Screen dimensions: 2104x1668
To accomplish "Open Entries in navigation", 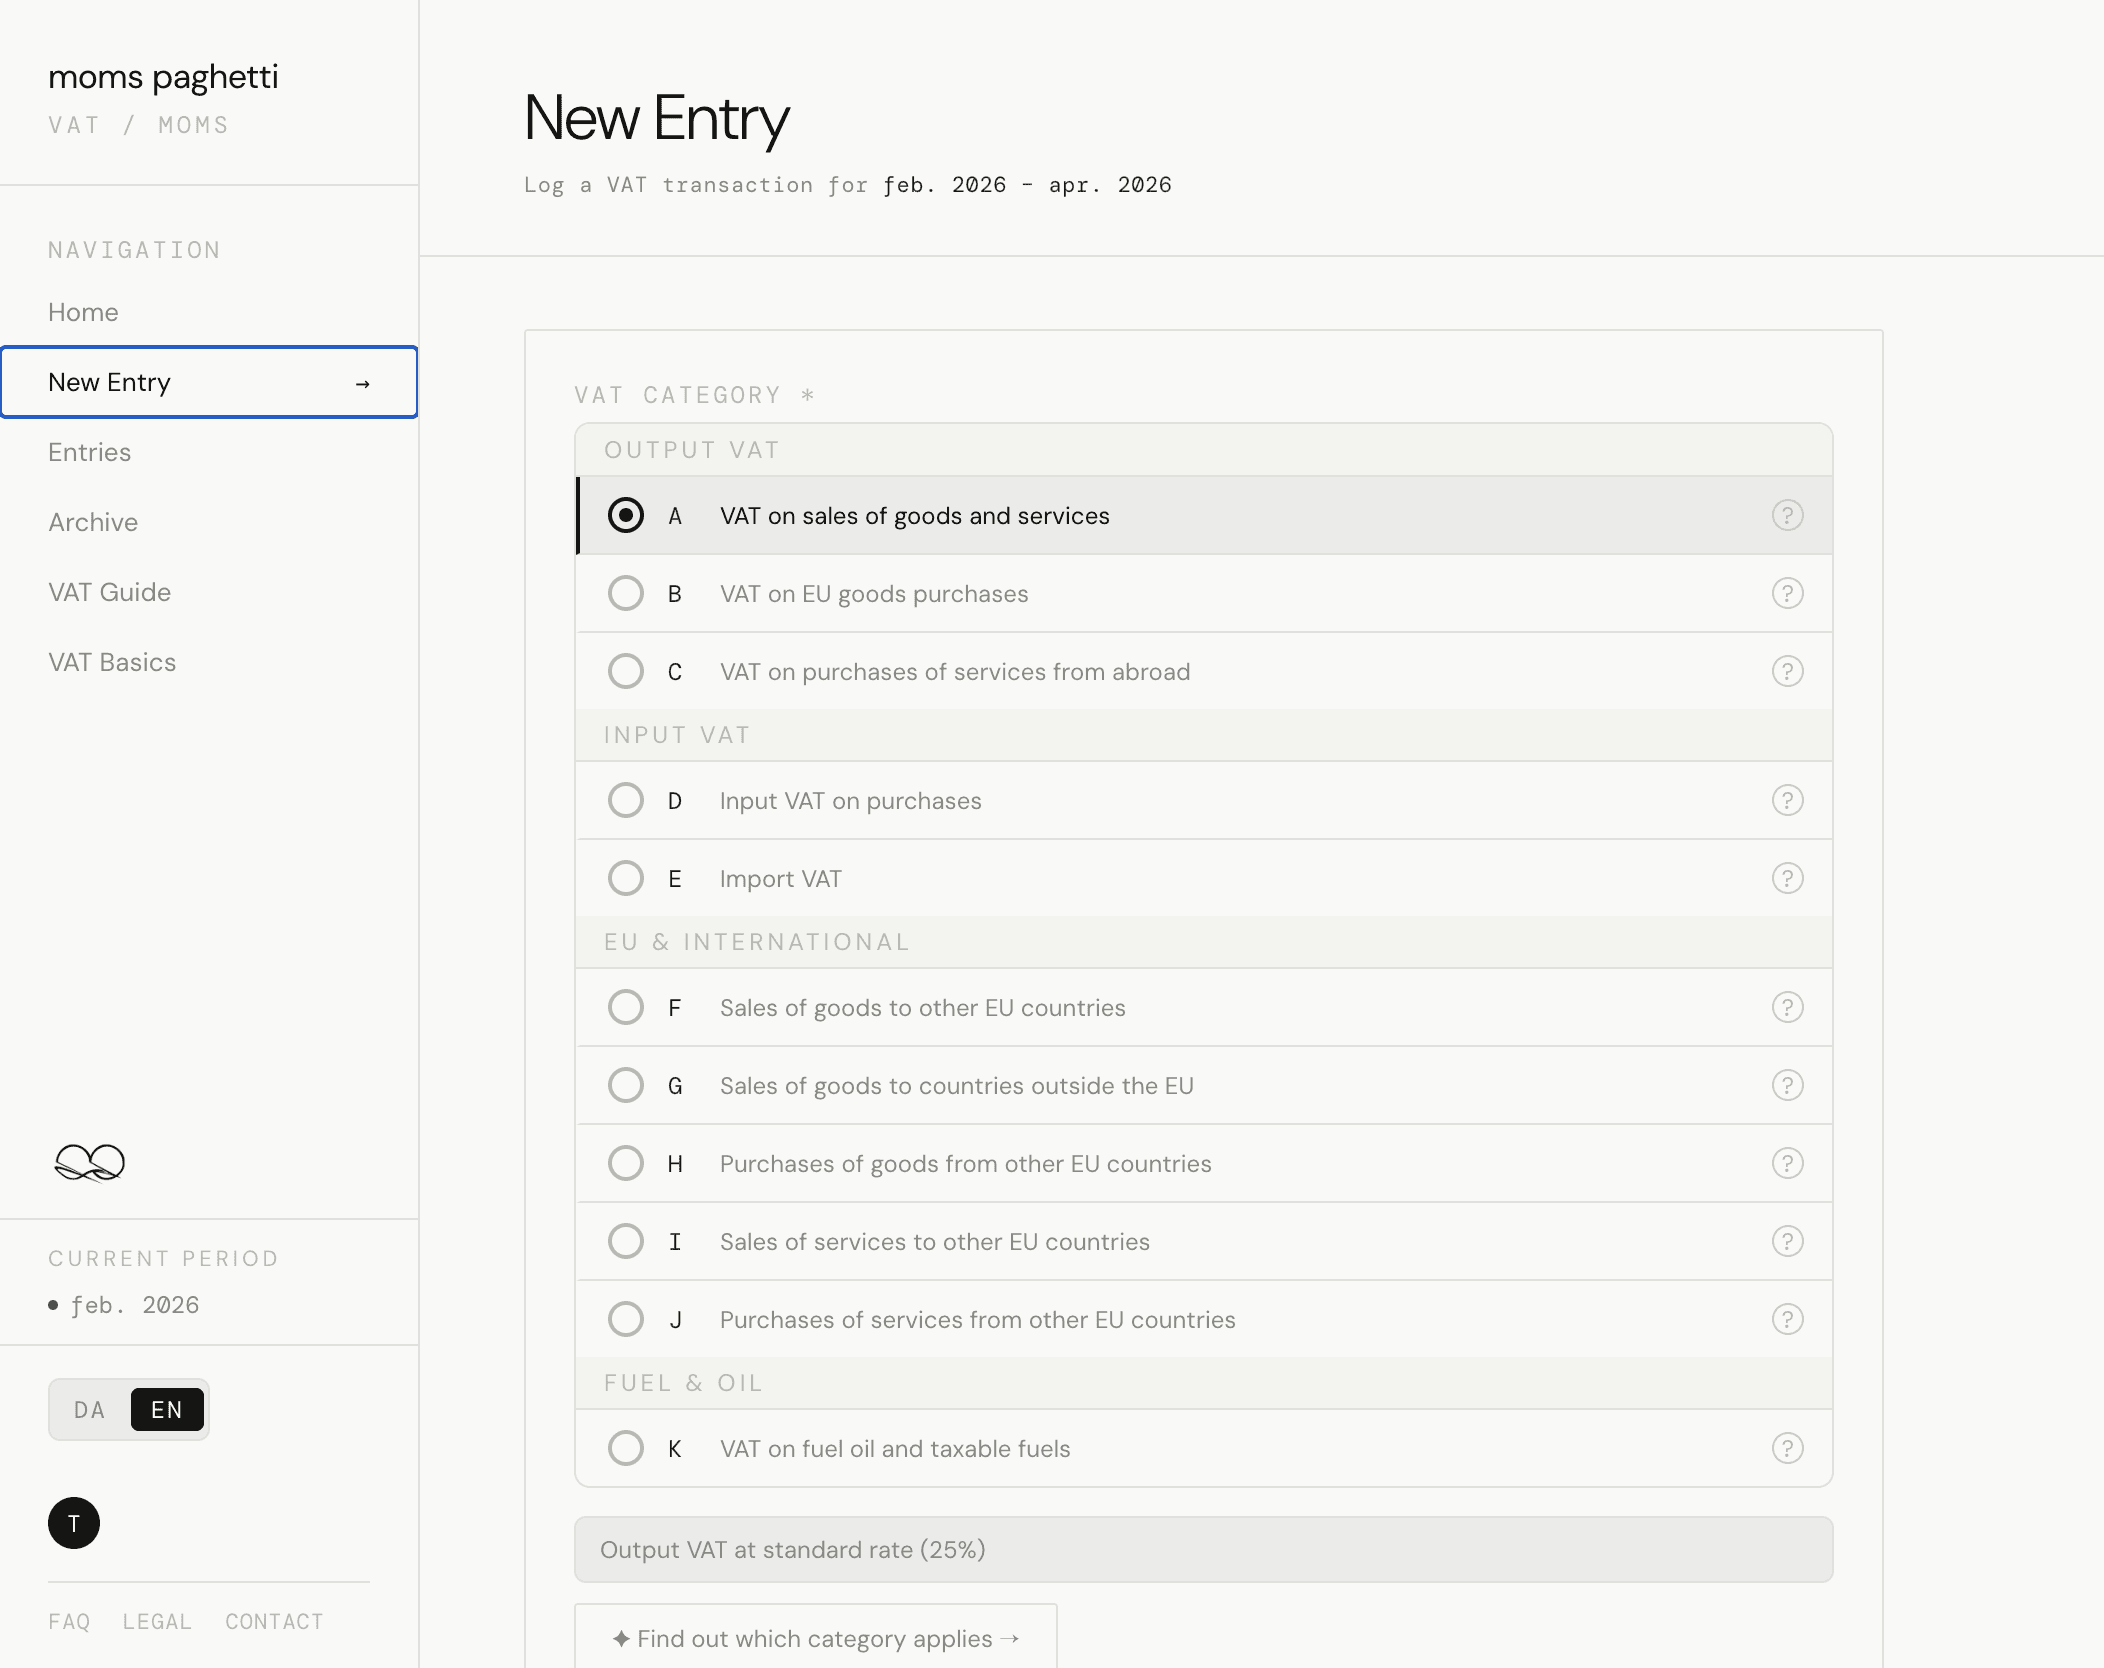I will 90,452.
